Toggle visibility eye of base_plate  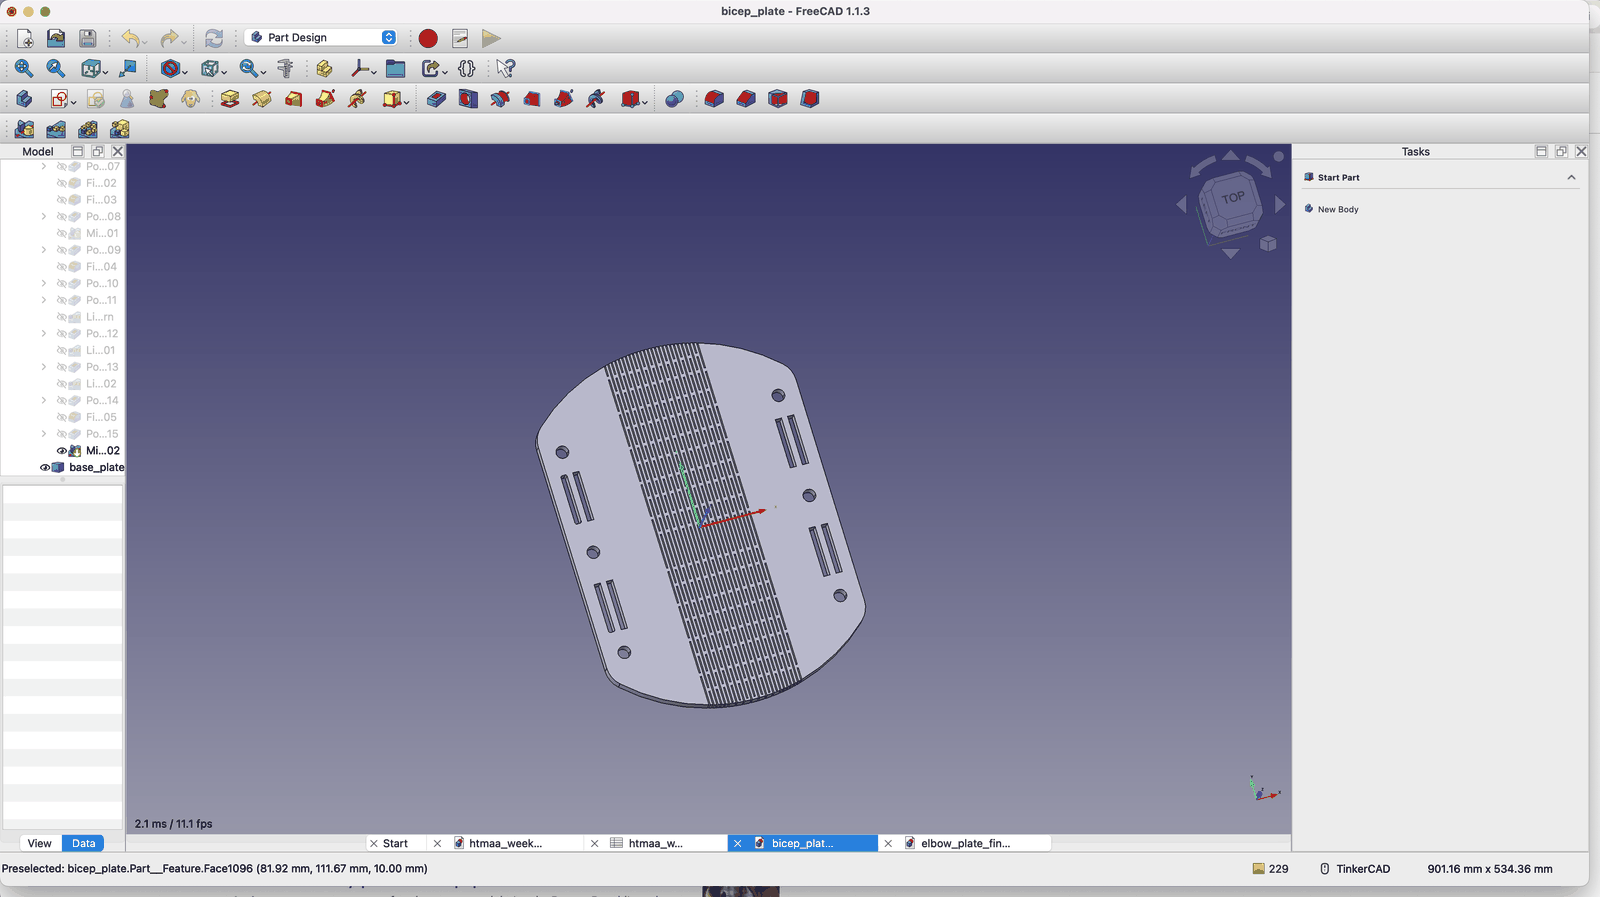(x=45, y=467)
